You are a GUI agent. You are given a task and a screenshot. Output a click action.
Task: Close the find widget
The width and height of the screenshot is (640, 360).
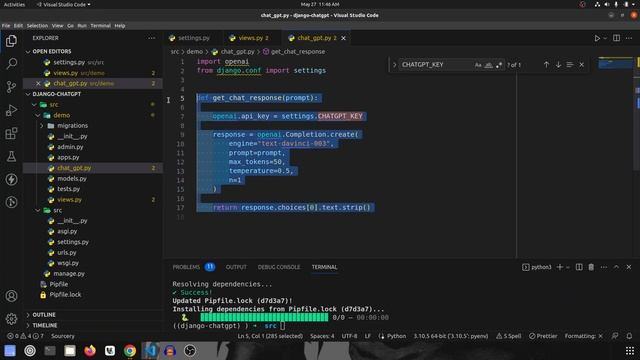[582, 64]
